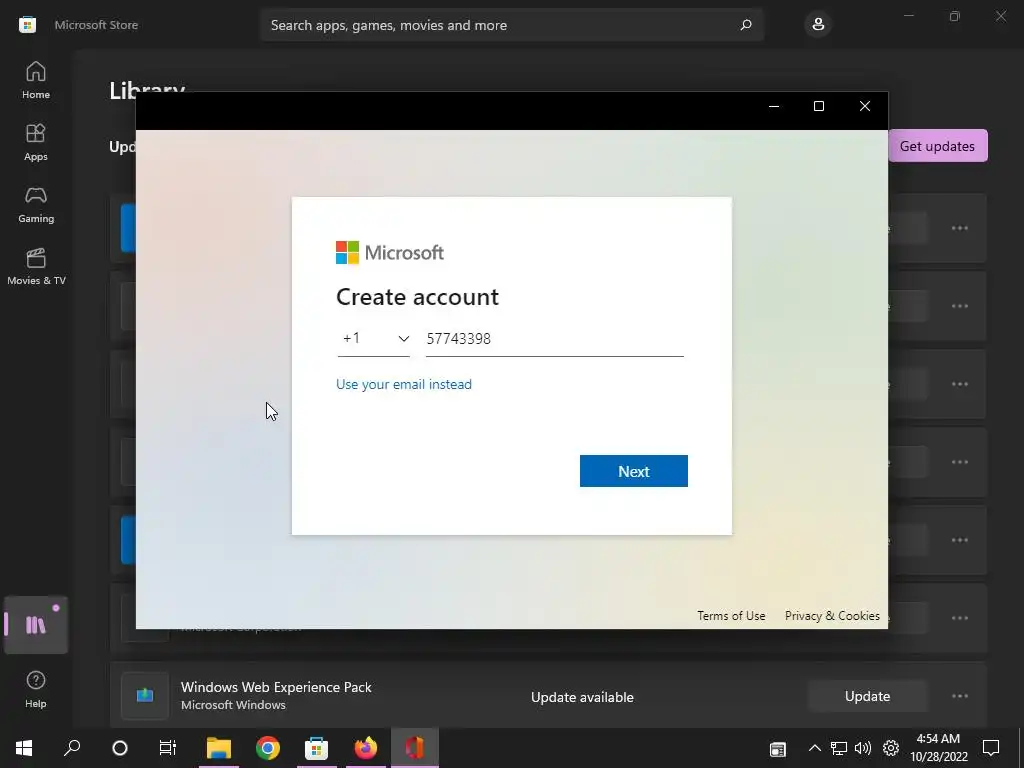This screenshot has height=768, width=1024.
Task: Open Office app in the taskbar
Action: coord(415,748)
